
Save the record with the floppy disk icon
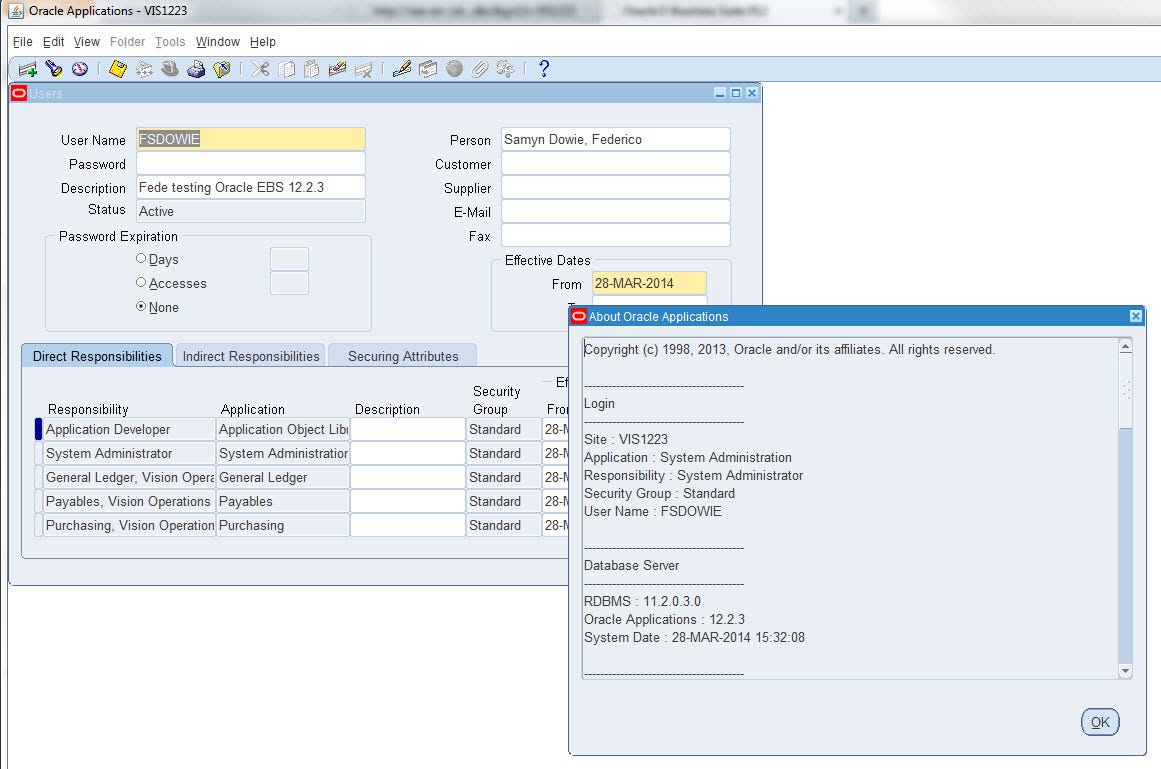pyautogui.click(x=115, y=69)
